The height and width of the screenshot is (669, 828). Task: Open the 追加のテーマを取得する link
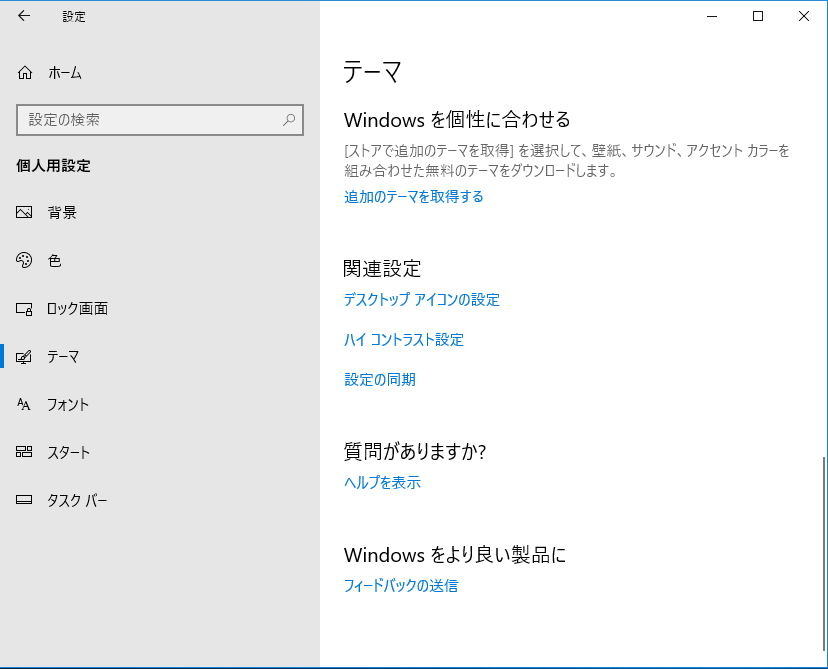(412, 197)
